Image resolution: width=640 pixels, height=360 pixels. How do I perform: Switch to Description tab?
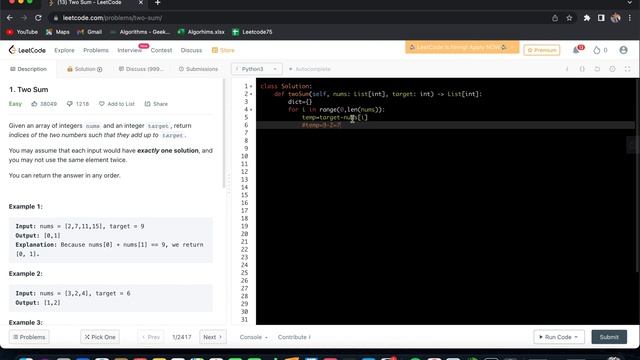28,69
